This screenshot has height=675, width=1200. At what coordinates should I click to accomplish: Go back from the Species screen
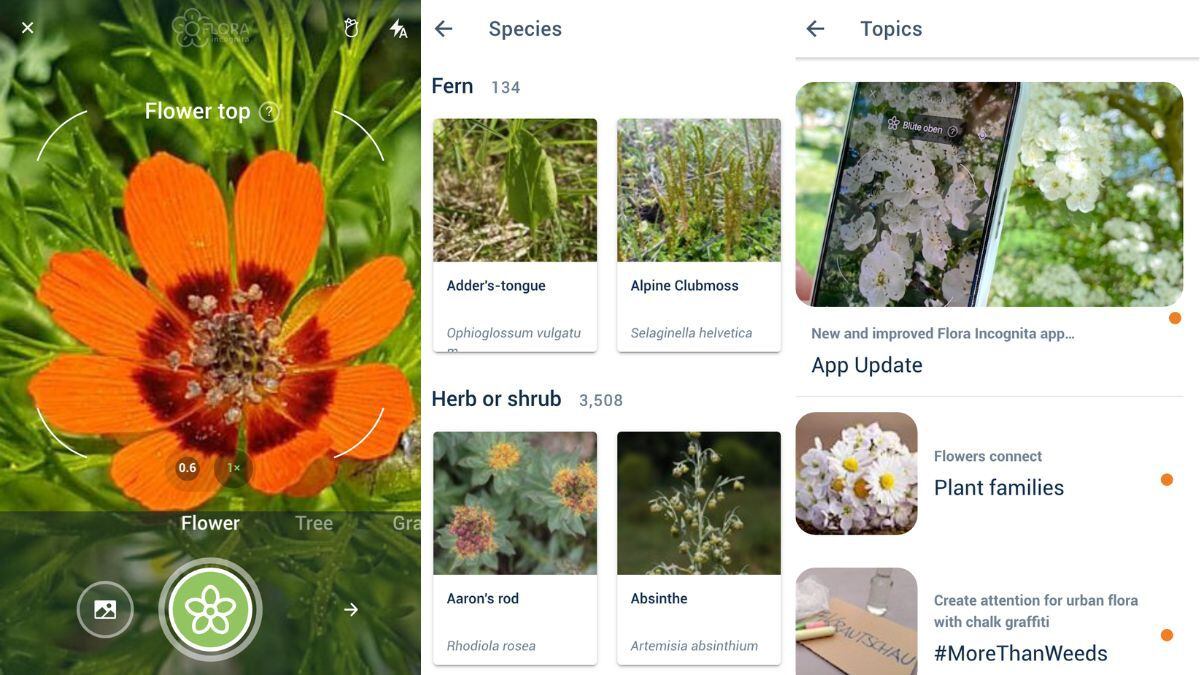444,29
